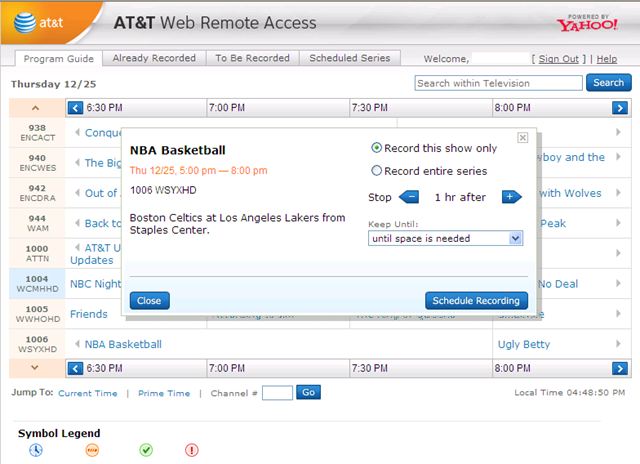
Task: Open the Ugly Betty program
Action: tap(524, 344)
